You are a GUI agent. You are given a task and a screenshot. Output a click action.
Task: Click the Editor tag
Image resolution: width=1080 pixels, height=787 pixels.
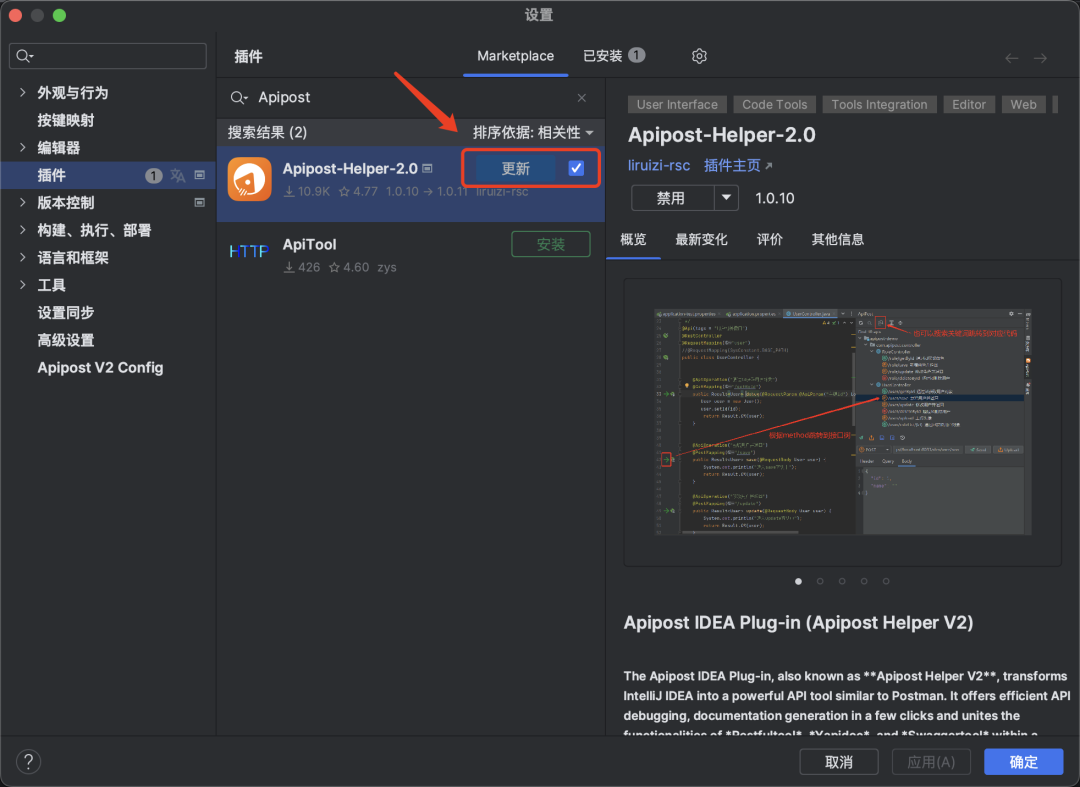(x=968, y=105)
